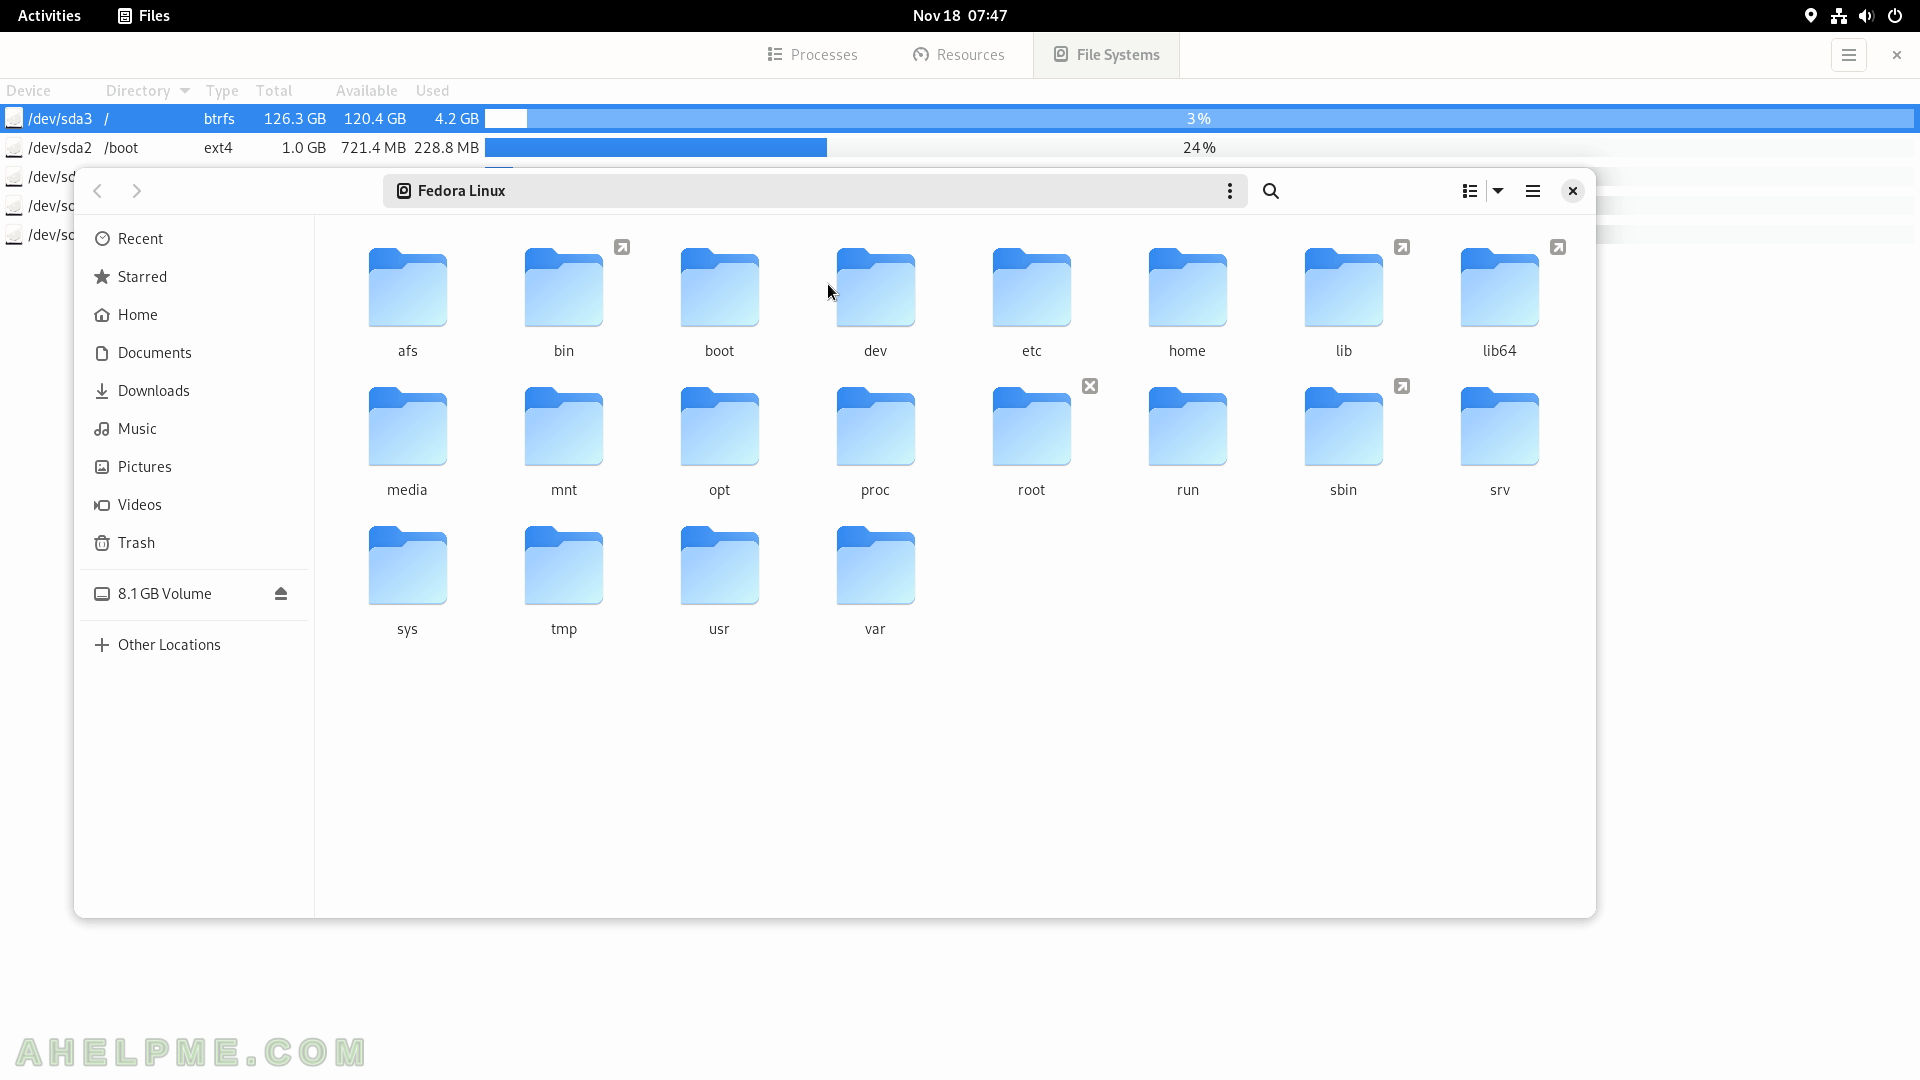Image resolution: width=1920 pixels, height=1080 pixels.
Task: Open System Monitor hamburger menu
Action: [x=1849, y=55]
